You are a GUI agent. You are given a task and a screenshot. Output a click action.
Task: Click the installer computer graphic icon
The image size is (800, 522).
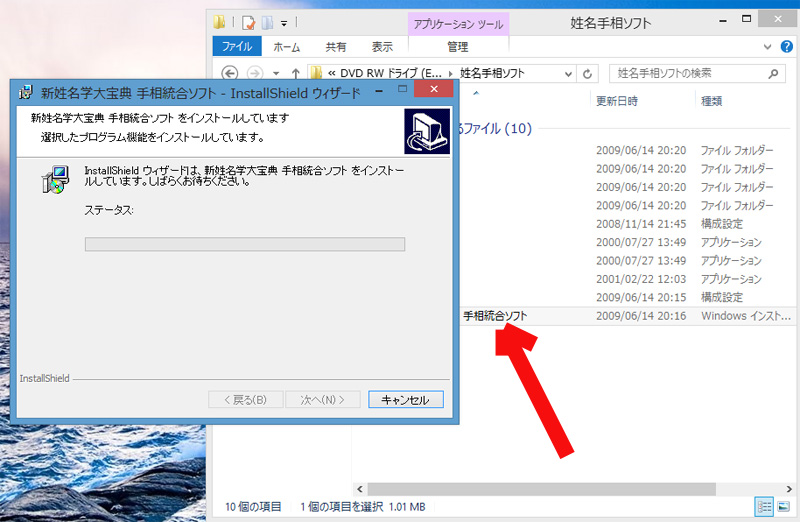click(x=427, y=131)
